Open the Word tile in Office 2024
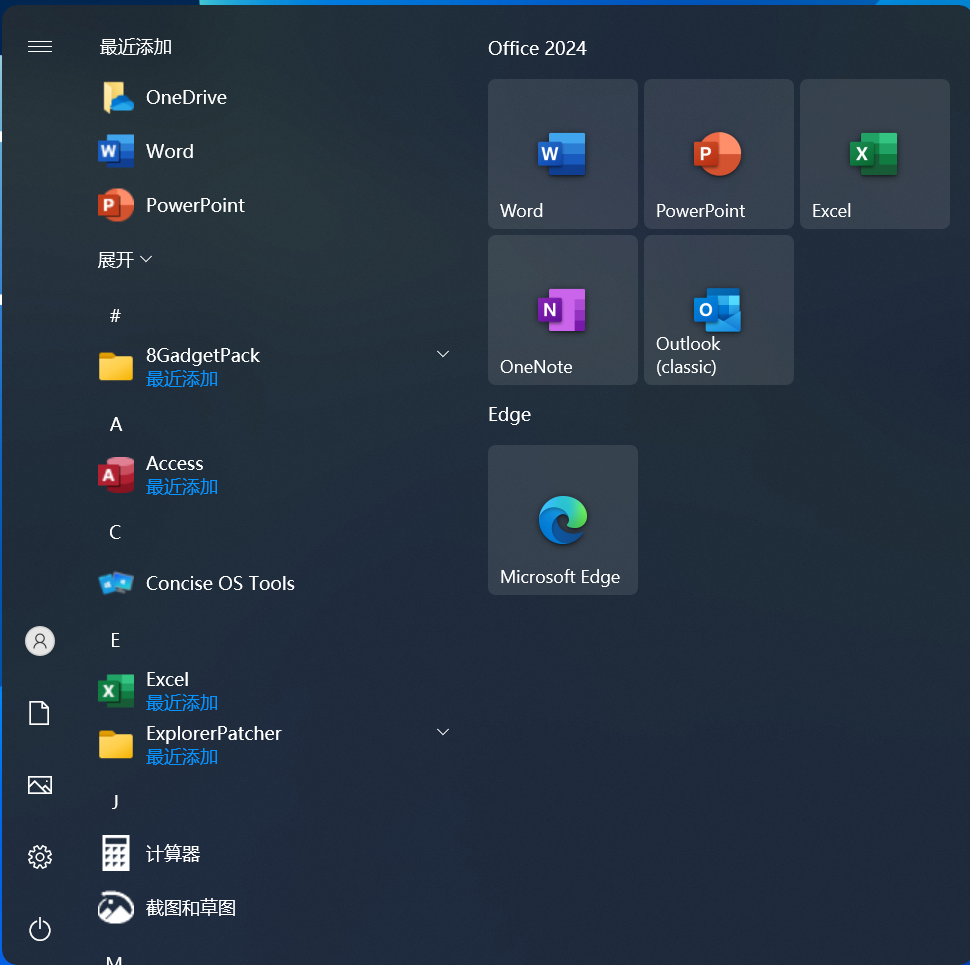The image size is (970, 965). [x=562, y=154]
